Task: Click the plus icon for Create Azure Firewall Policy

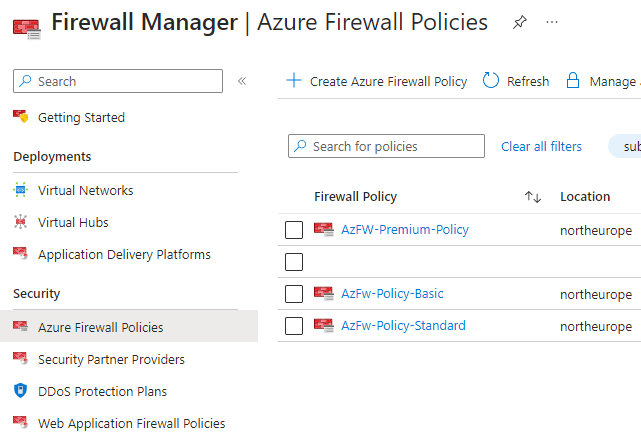Action: pos(294,81)
